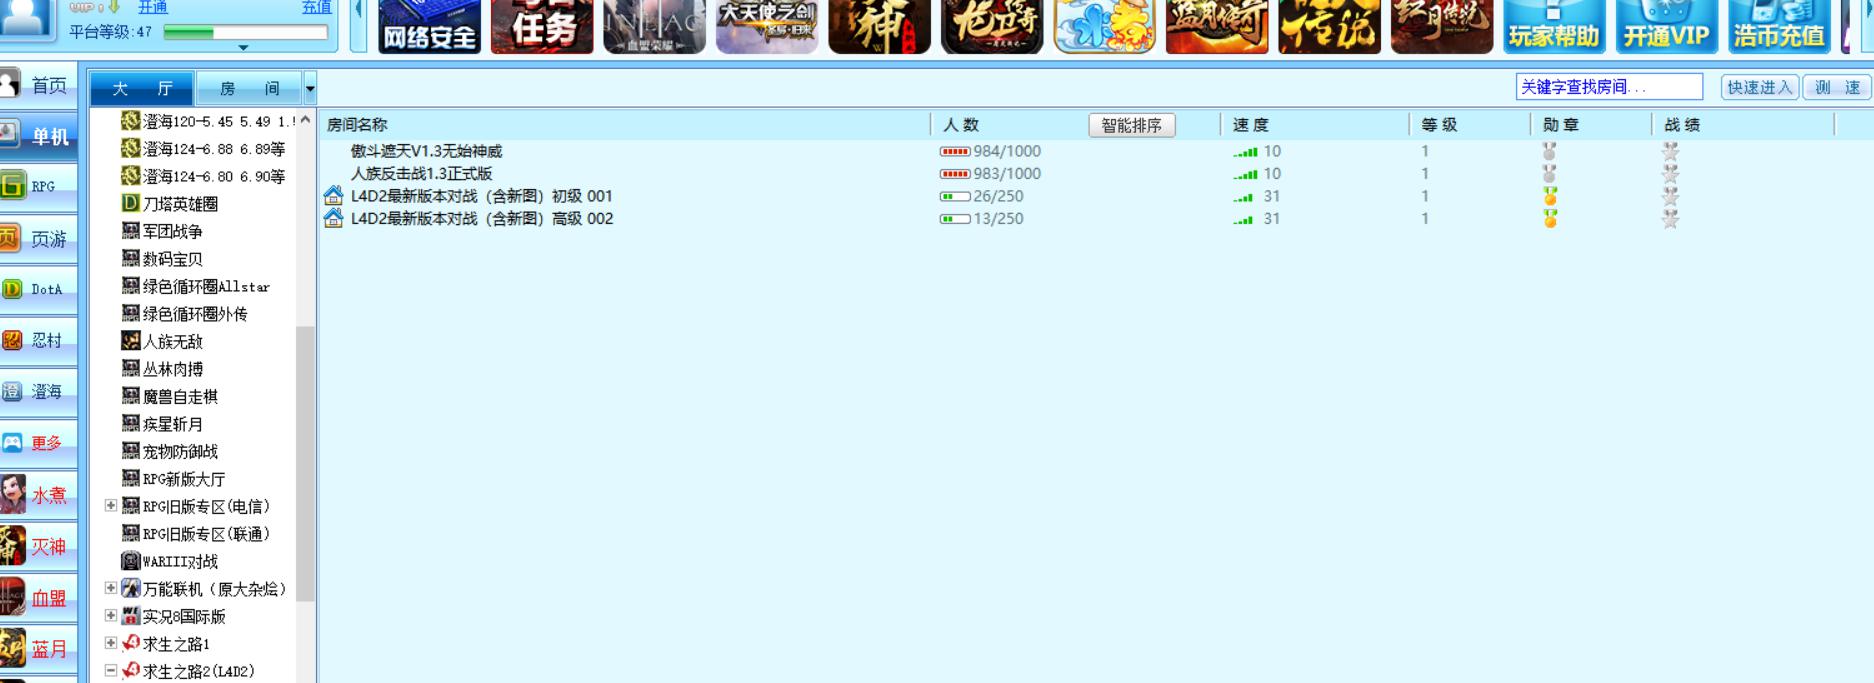
Task: Open 更多 sidebar category
Action: [38, 442]
